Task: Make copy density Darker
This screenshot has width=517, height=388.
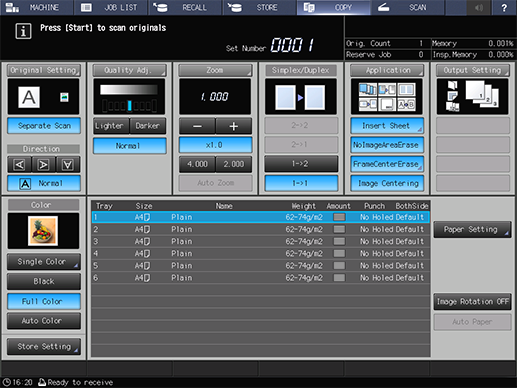Action: coord(148,126)
